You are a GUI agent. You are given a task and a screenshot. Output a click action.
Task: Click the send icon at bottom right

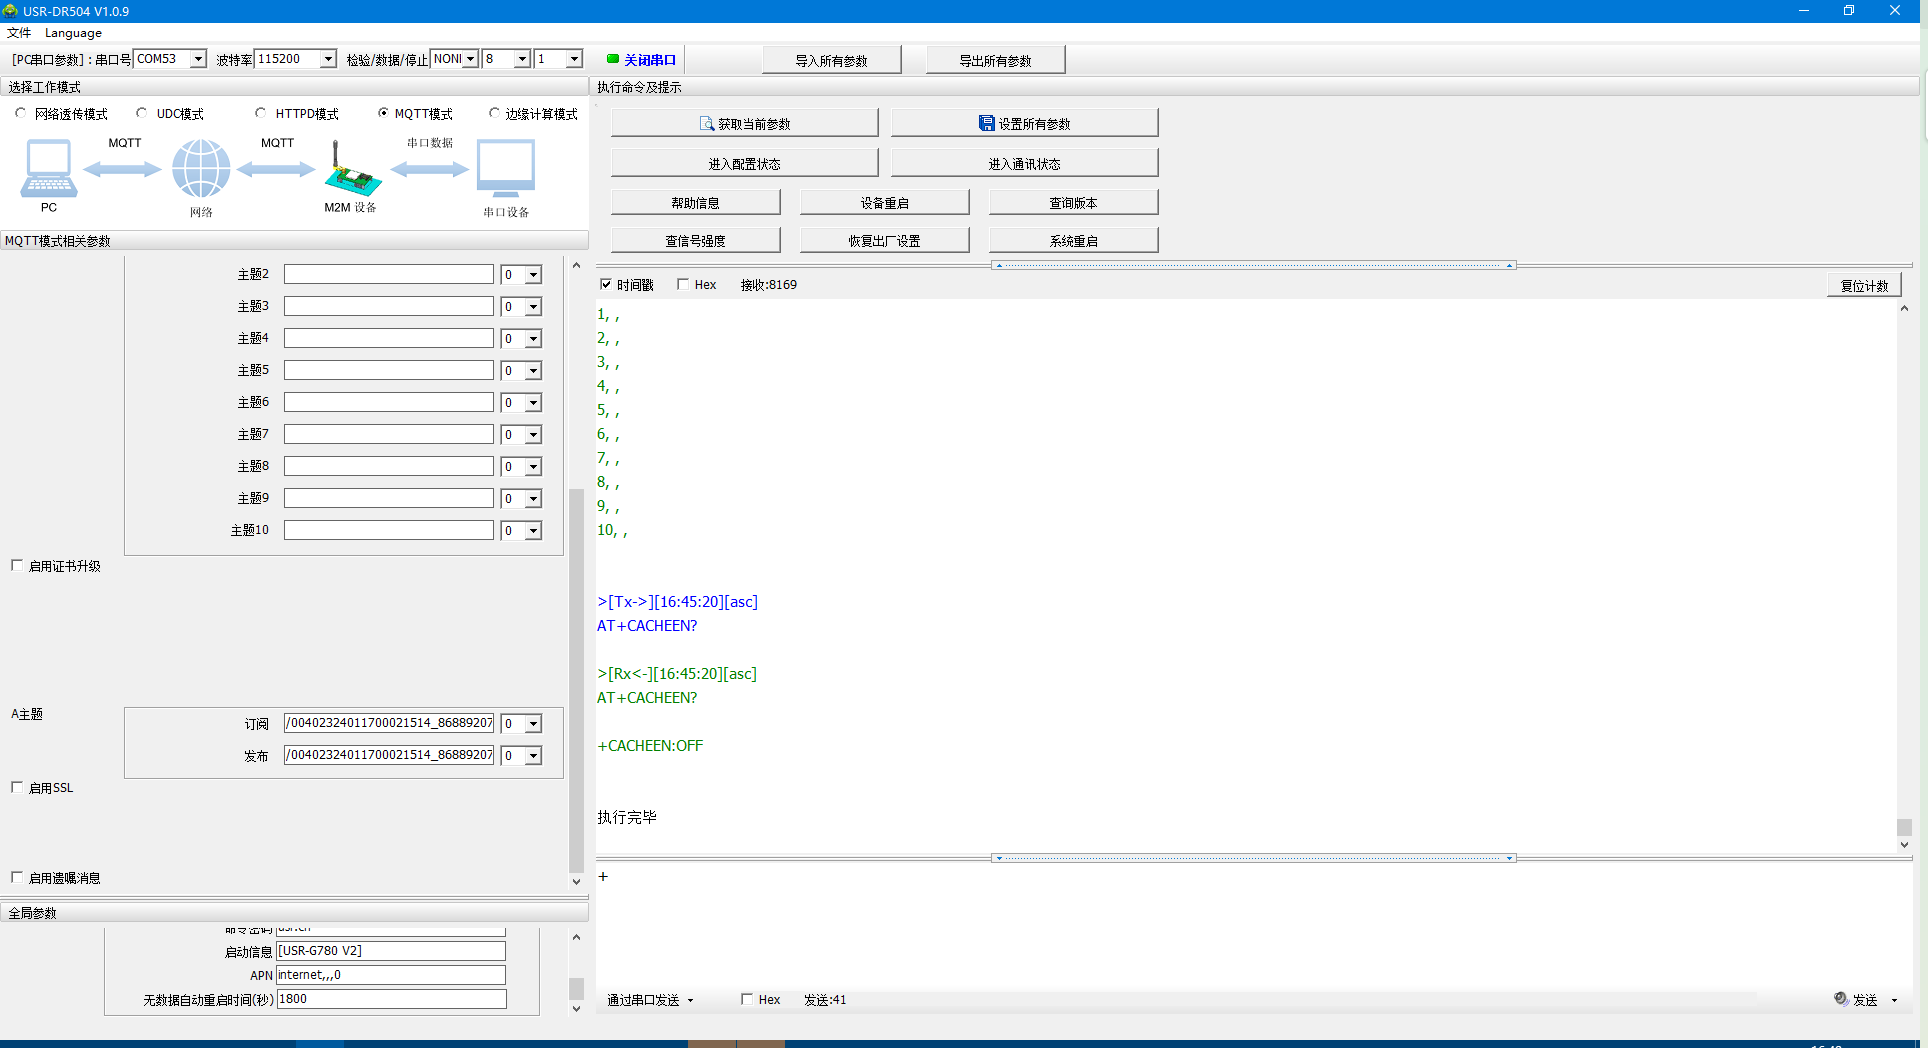pos(1841,999)
